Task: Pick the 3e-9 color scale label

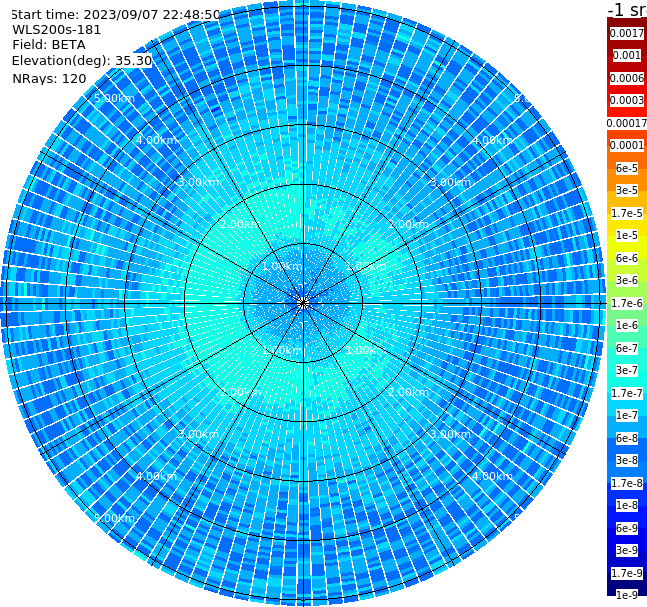Action: pyautogui.click(x=627, y=550)
